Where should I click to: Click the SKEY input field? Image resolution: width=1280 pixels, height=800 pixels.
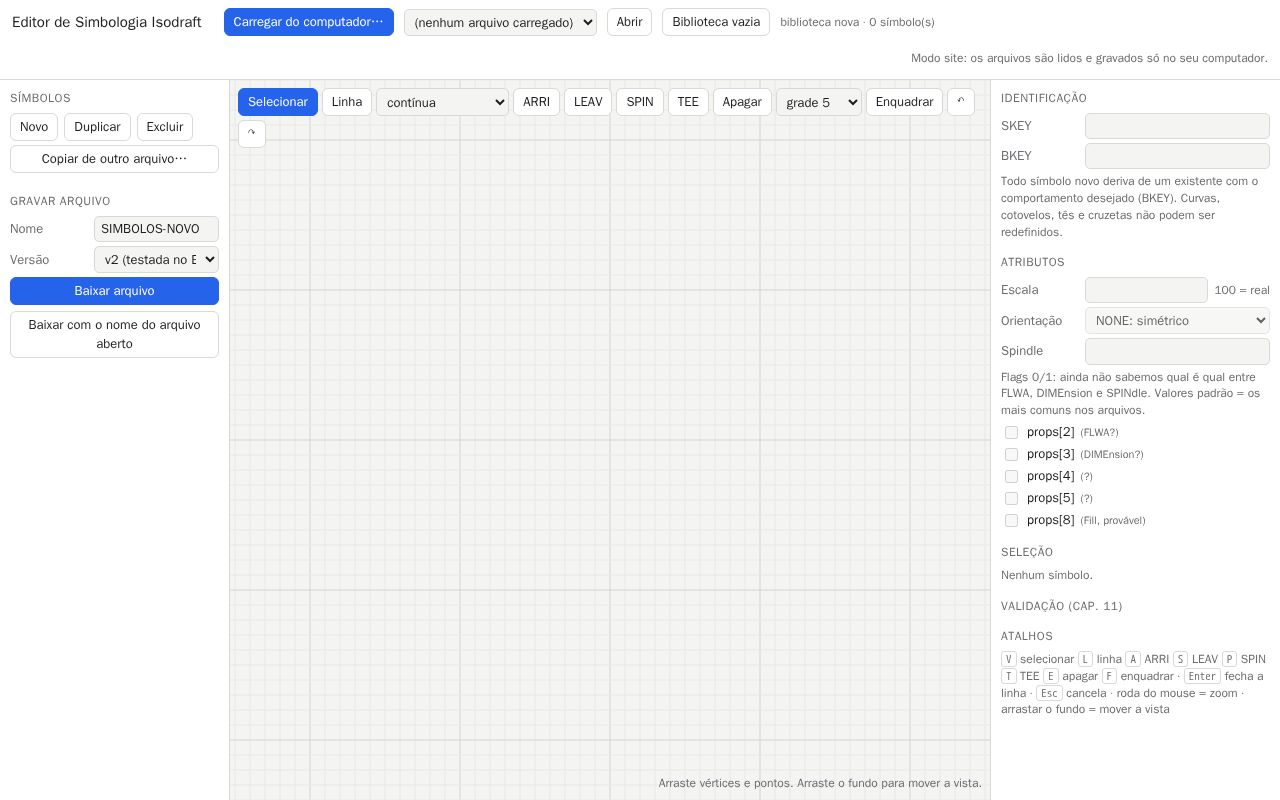tap(1177, 126)
